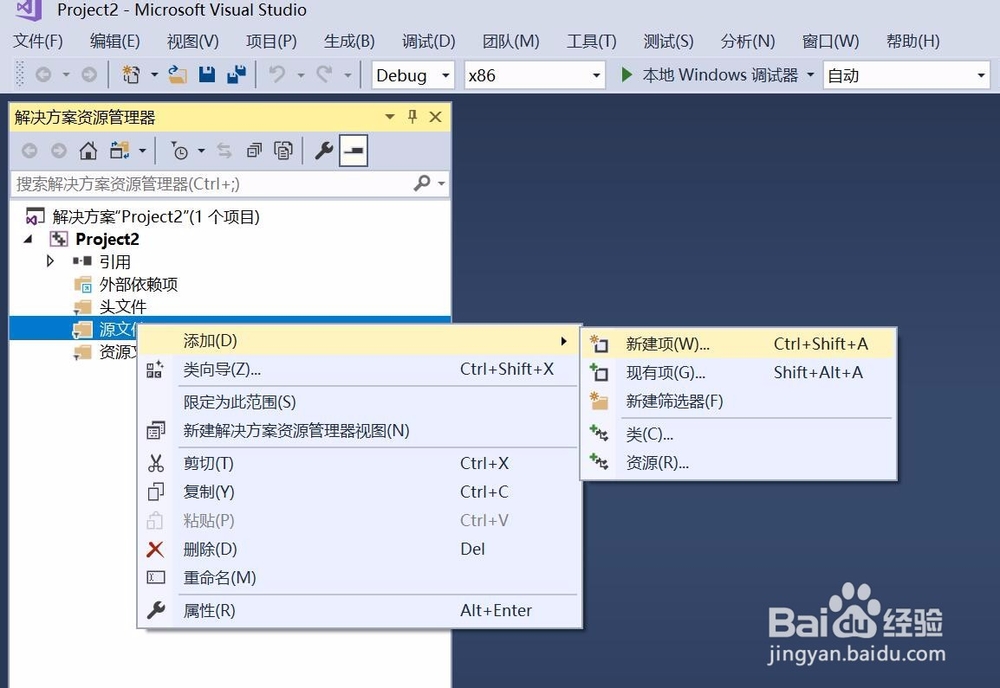Click inside the Solution Explorer search box
This screenshot has height=688, width=1000.
click(200, 184)
